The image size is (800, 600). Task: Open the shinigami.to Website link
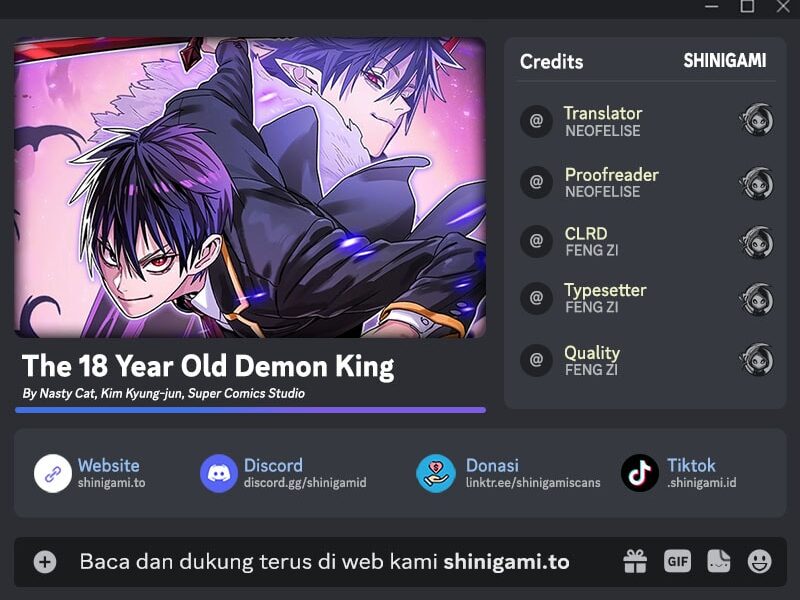coord(111,483)
